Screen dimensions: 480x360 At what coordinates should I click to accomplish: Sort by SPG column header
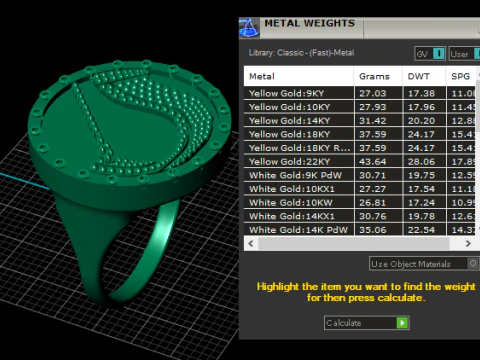(461, 76)
